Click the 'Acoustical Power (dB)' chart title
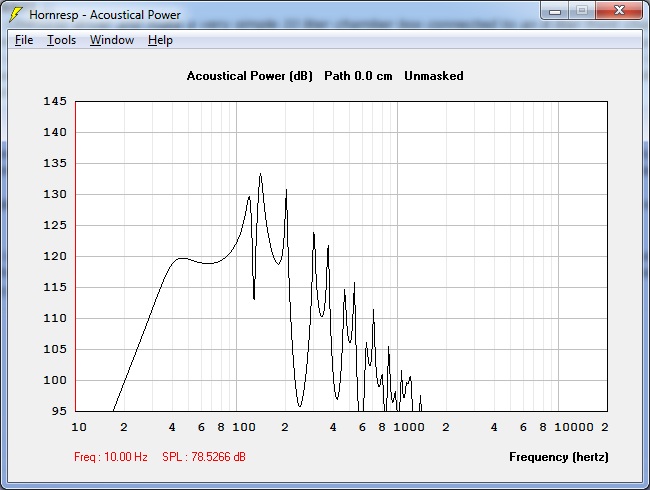 tap(250, 76)
